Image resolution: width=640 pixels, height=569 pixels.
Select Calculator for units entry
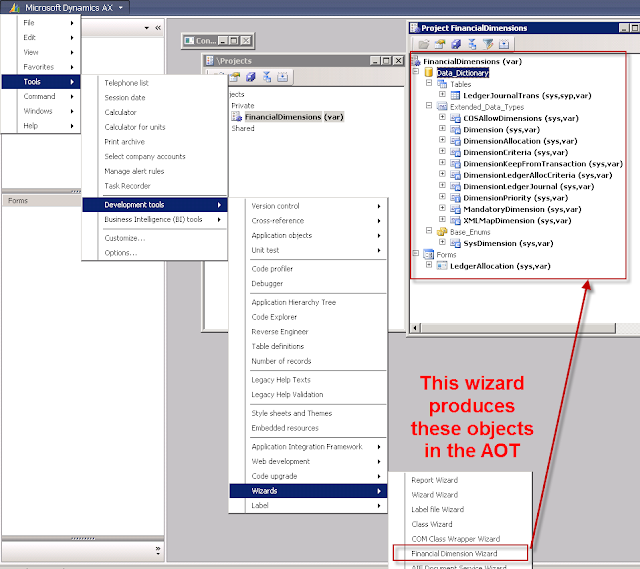click(155, 127)
